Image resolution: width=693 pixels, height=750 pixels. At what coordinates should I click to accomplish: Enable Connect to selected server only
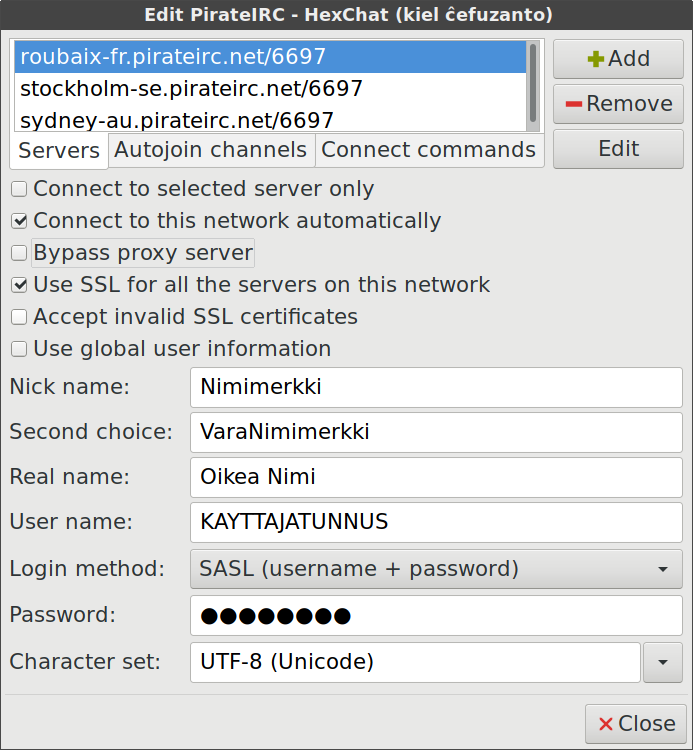coord(19,189)
